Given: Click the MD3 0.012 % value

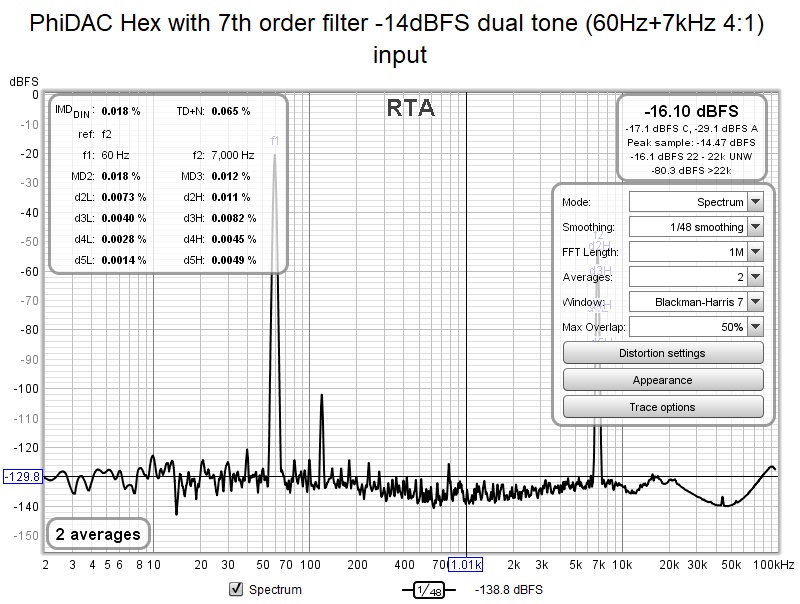Looking at the screenshot, I should (231, 176).
